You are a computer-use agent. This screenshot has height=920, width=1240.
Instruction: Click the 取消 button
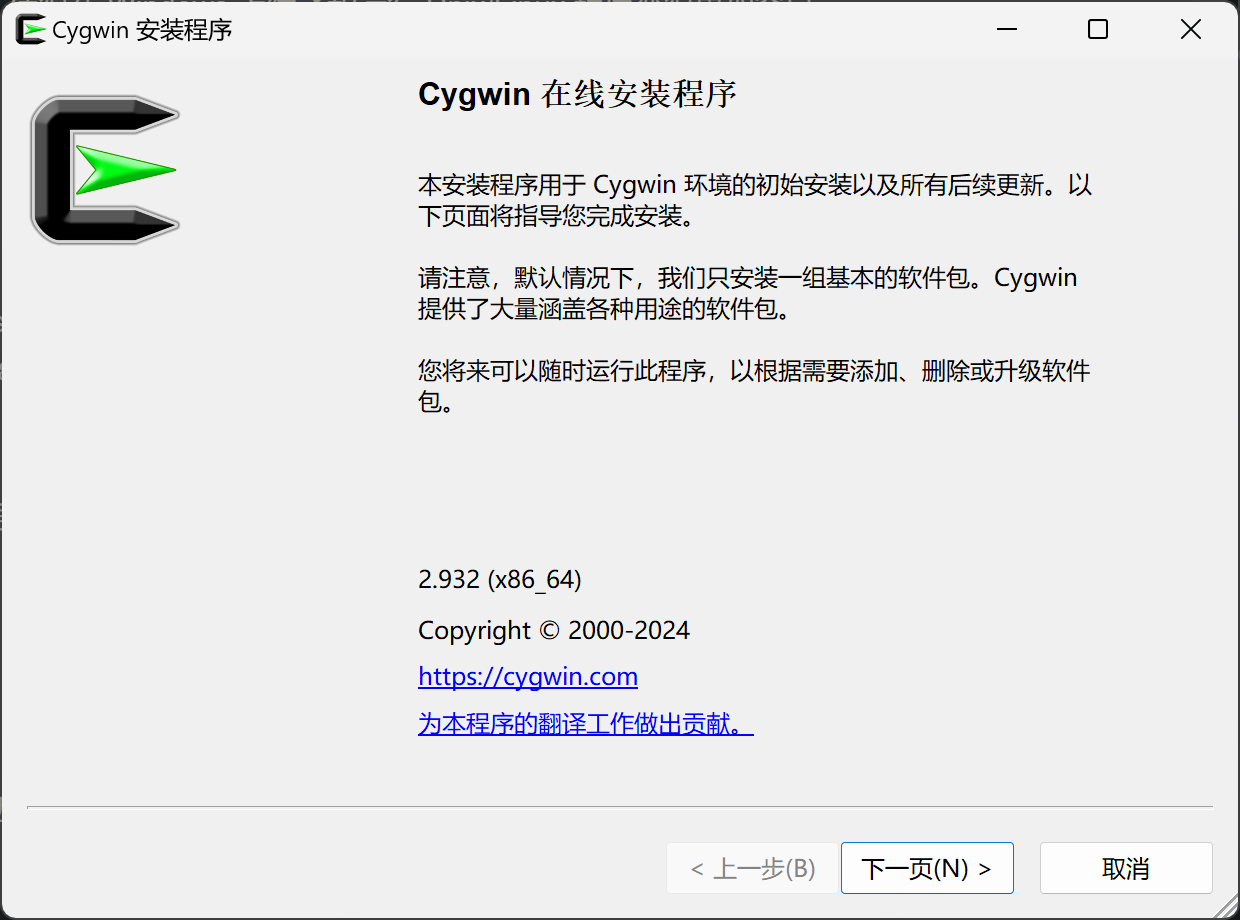click(1126, 868)
